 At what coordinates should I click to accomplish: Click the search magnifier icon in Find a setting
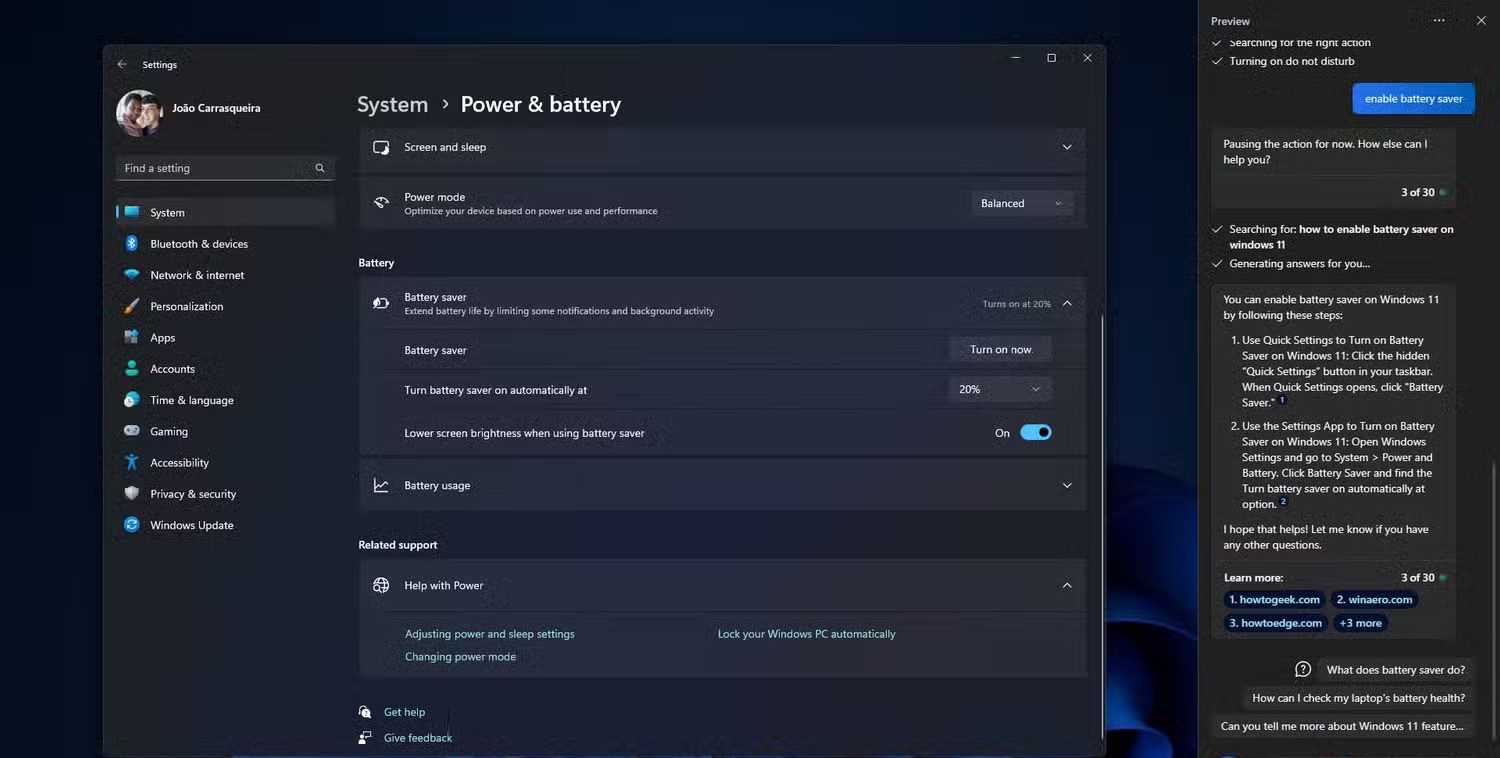(x=320, y=169)
